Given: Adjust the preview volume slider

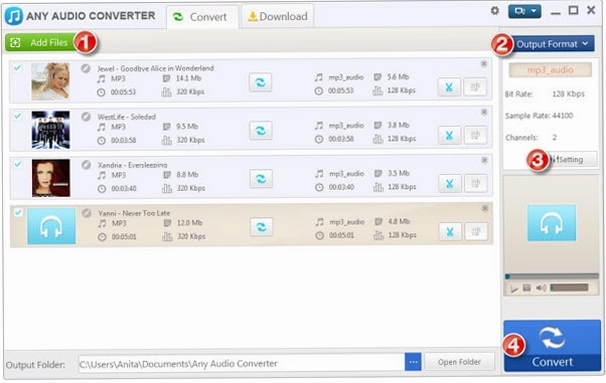Looking at the screenshot, I should (569, 288).
